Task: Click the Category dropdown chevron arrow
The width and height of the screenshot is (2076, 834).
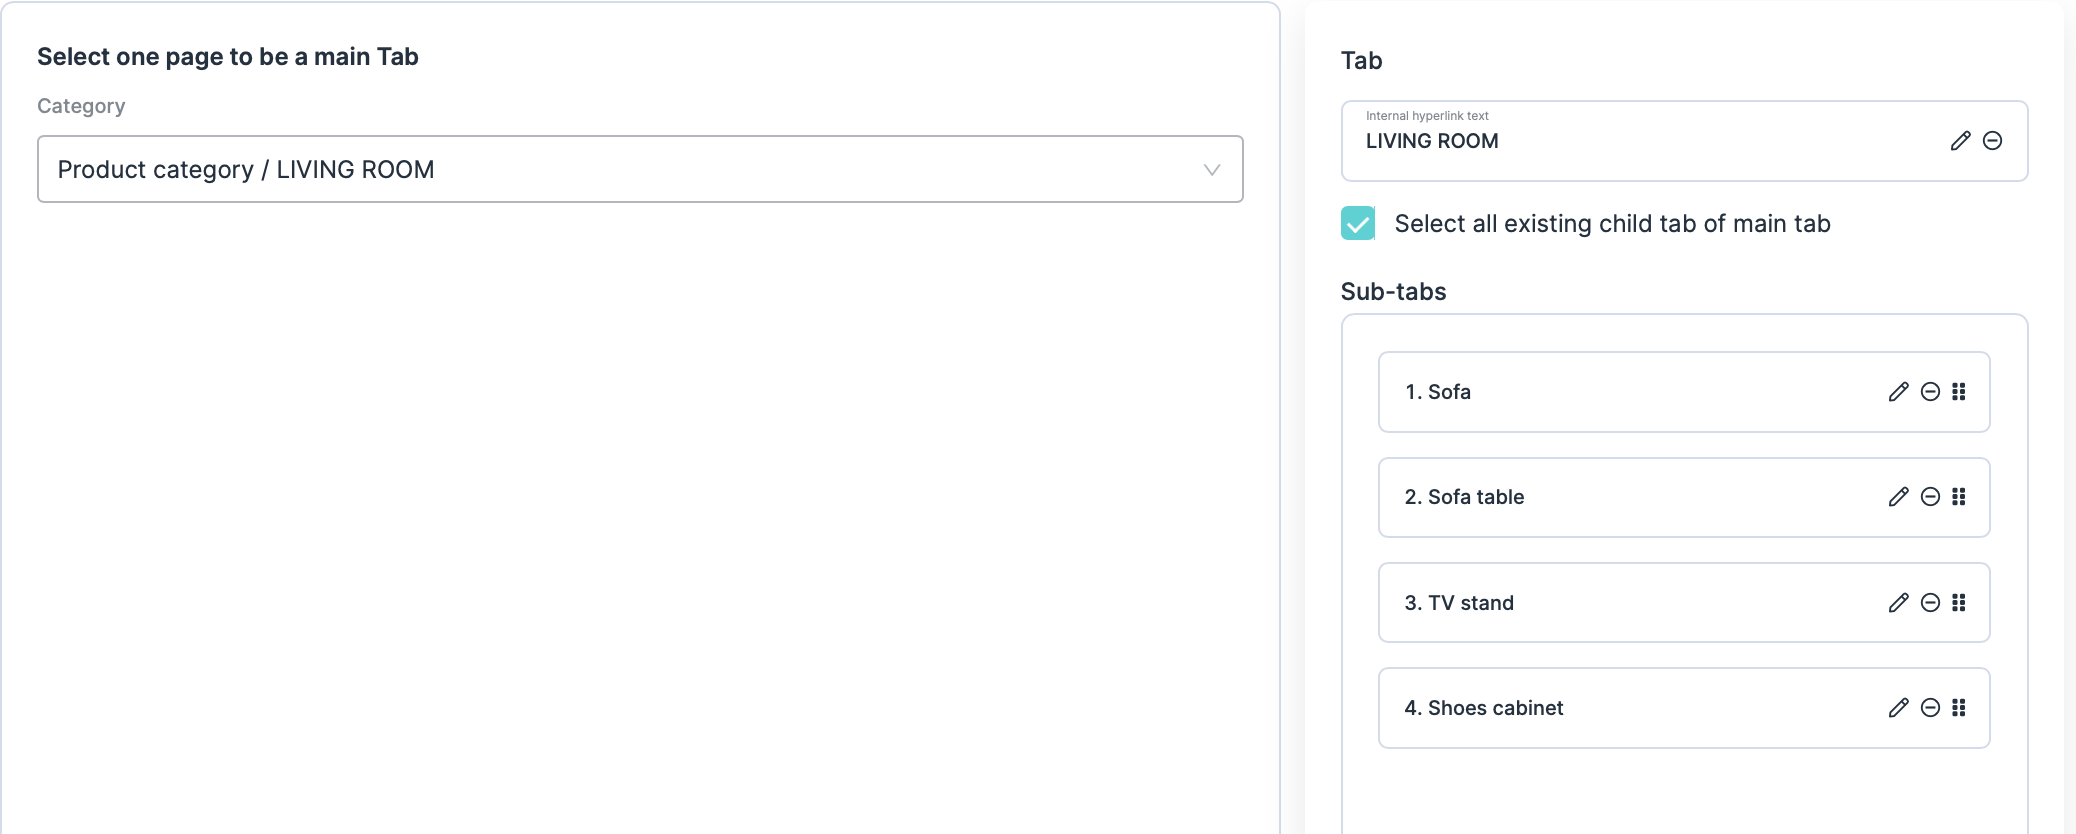Action: (x=1212, y=170)
